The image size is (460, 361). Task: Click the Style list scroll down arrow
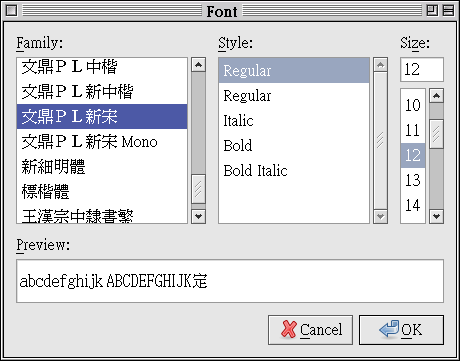(380, 216)
